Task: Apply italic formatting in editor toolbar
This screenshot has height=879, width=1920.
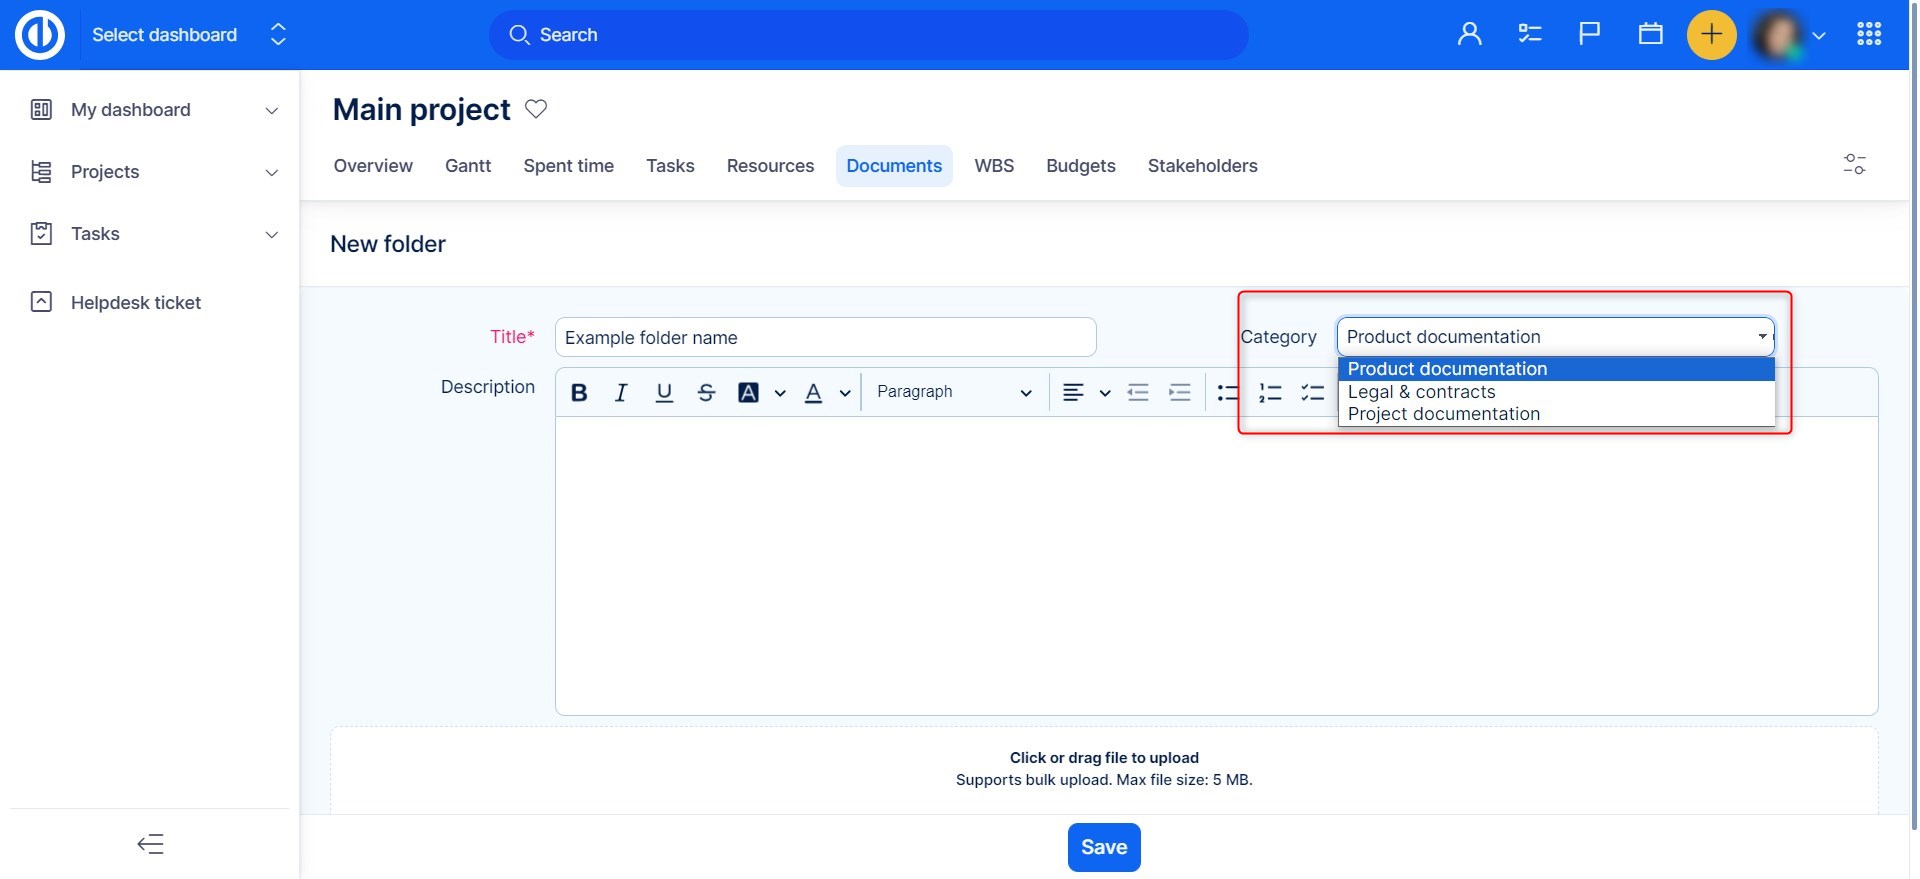Action: click(621, 393)
